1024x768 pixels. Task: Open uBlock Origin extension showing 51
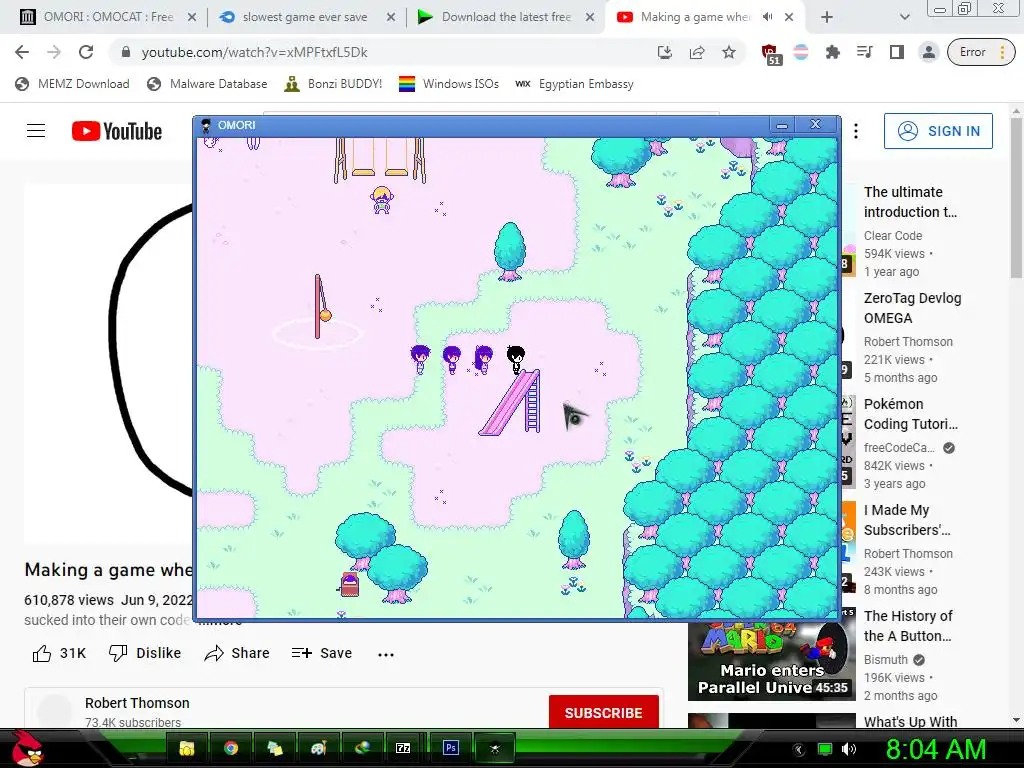point(771,54)
